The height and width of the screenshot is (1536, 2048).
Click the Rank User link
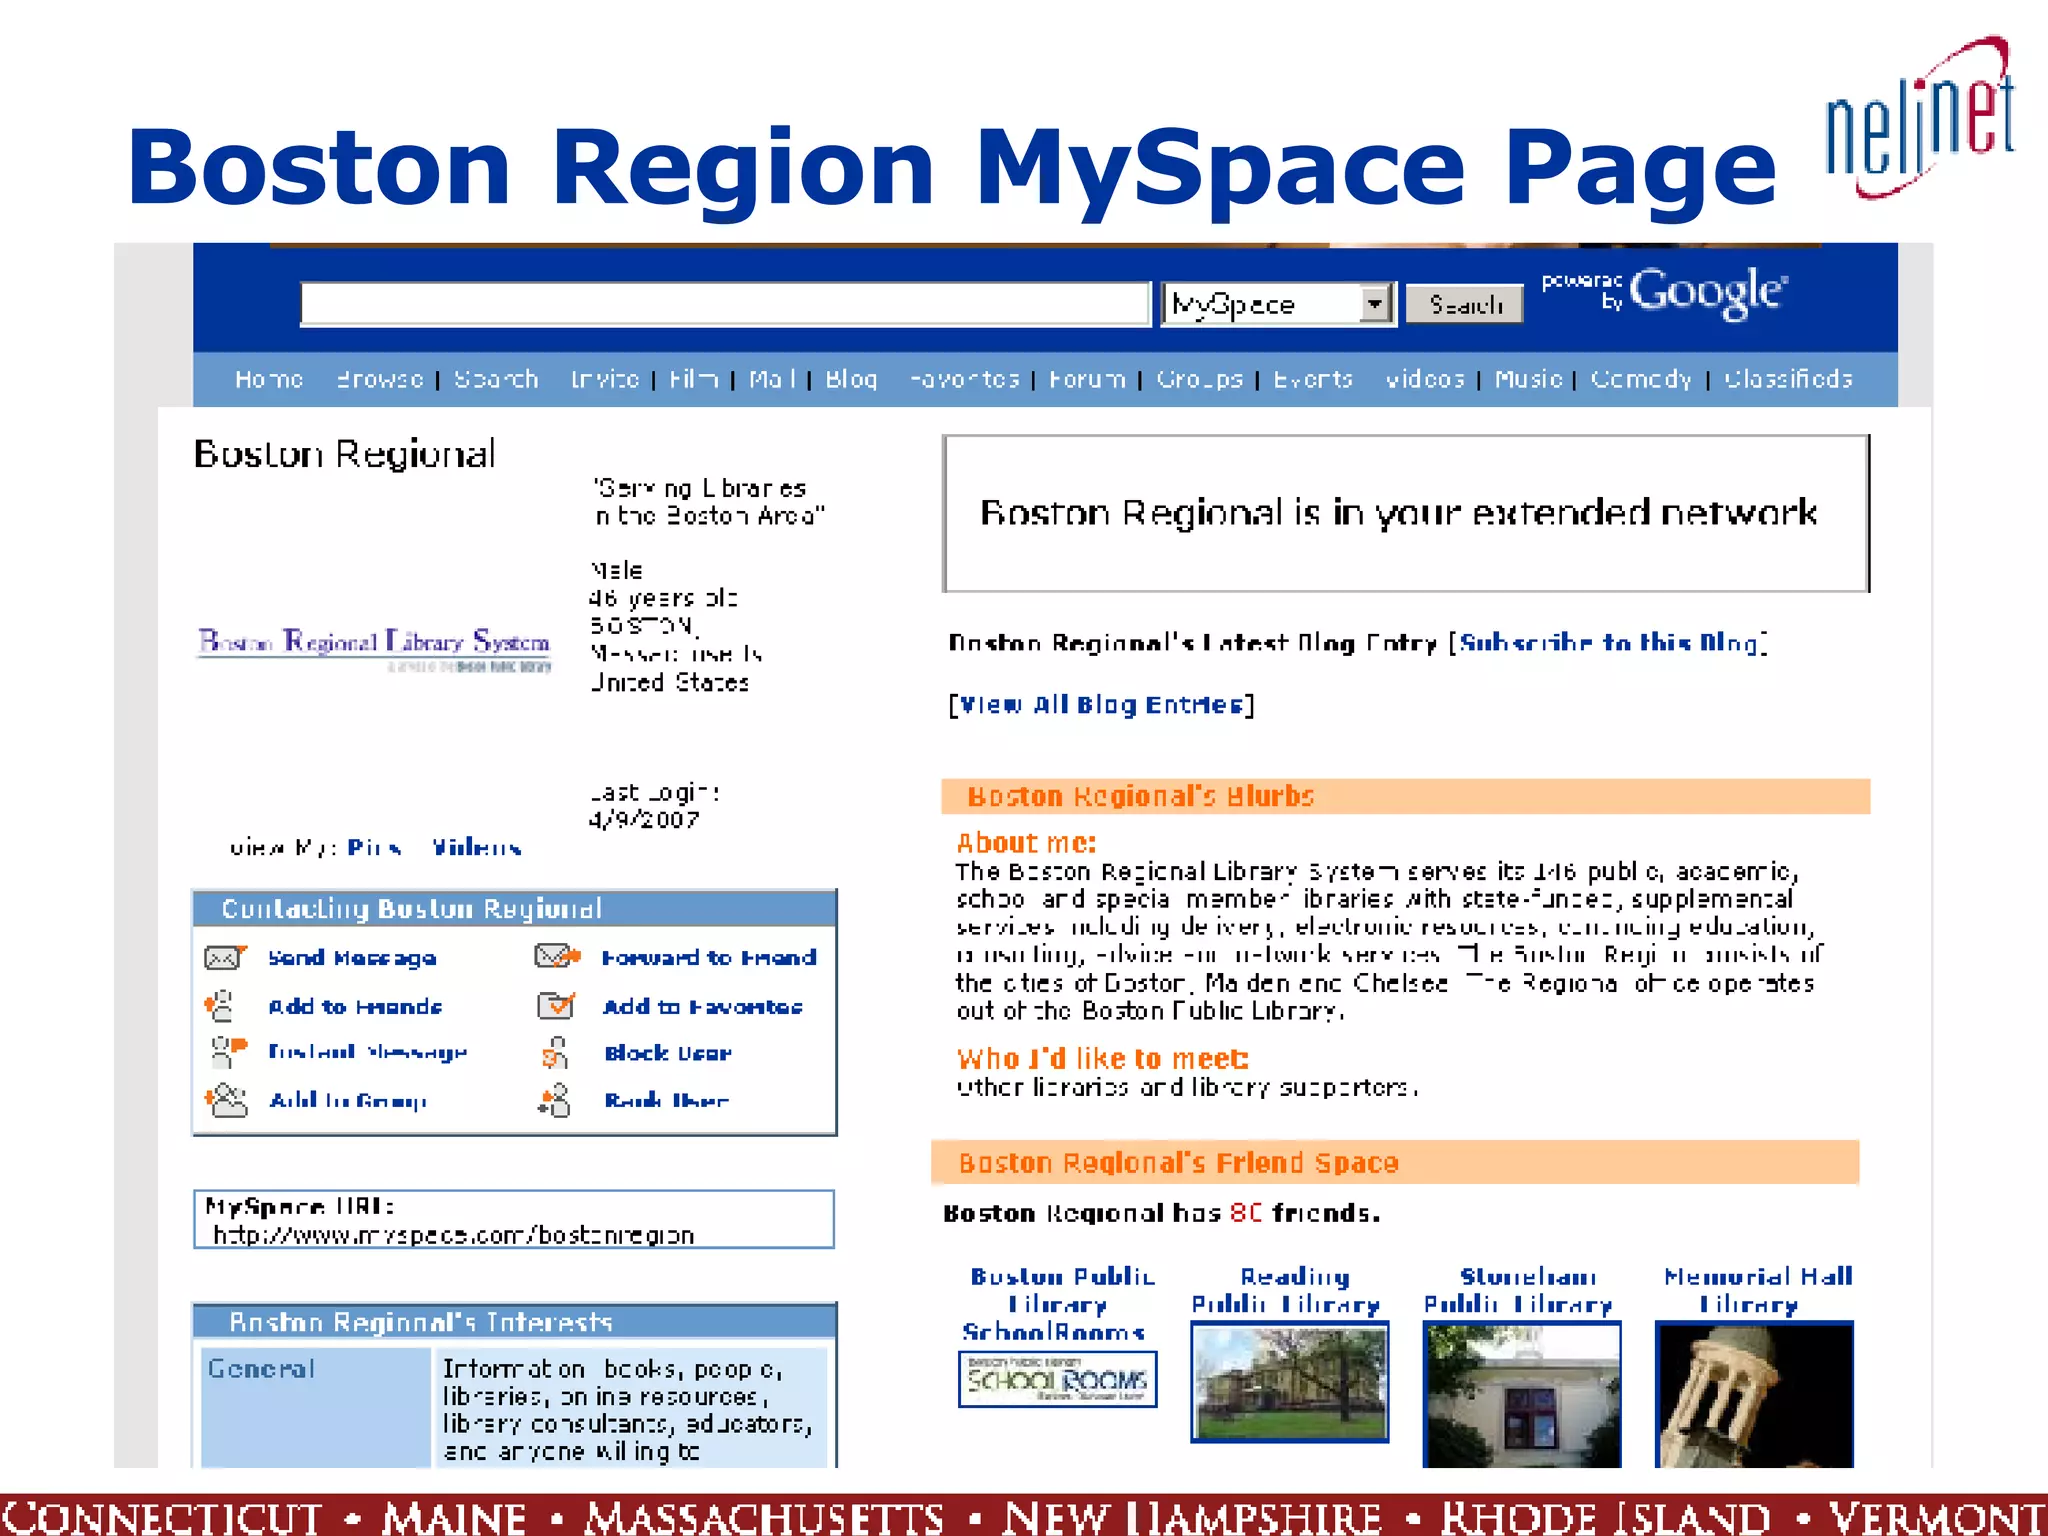(666, 1100)
